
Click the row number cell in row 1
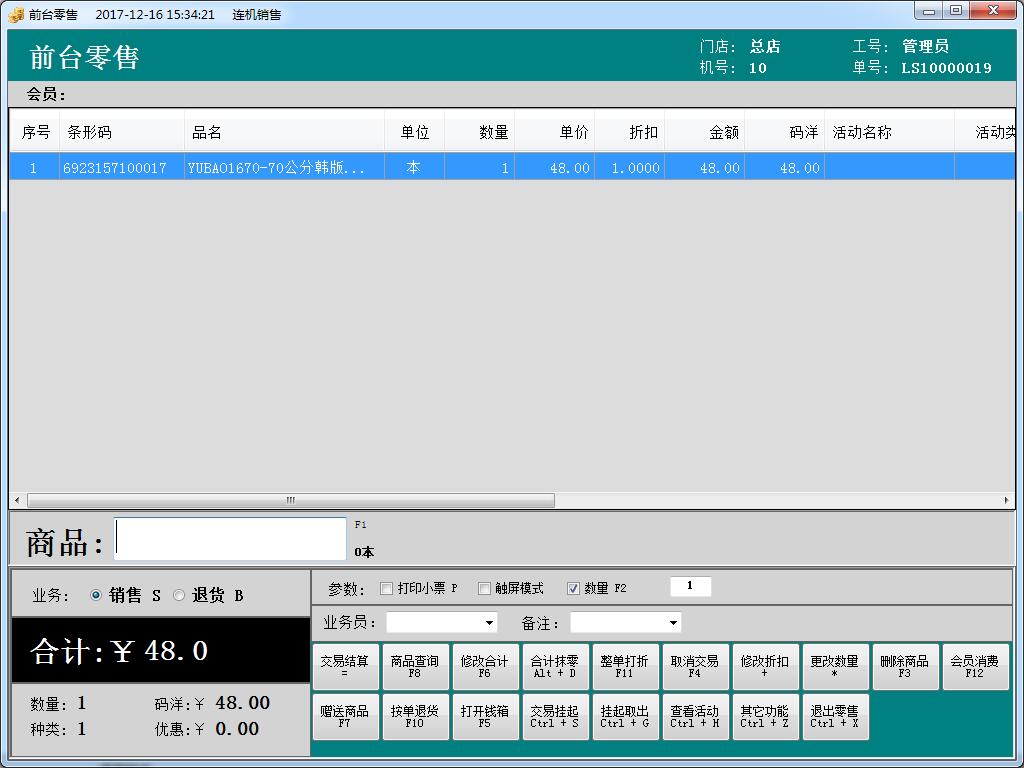point(35,168)
